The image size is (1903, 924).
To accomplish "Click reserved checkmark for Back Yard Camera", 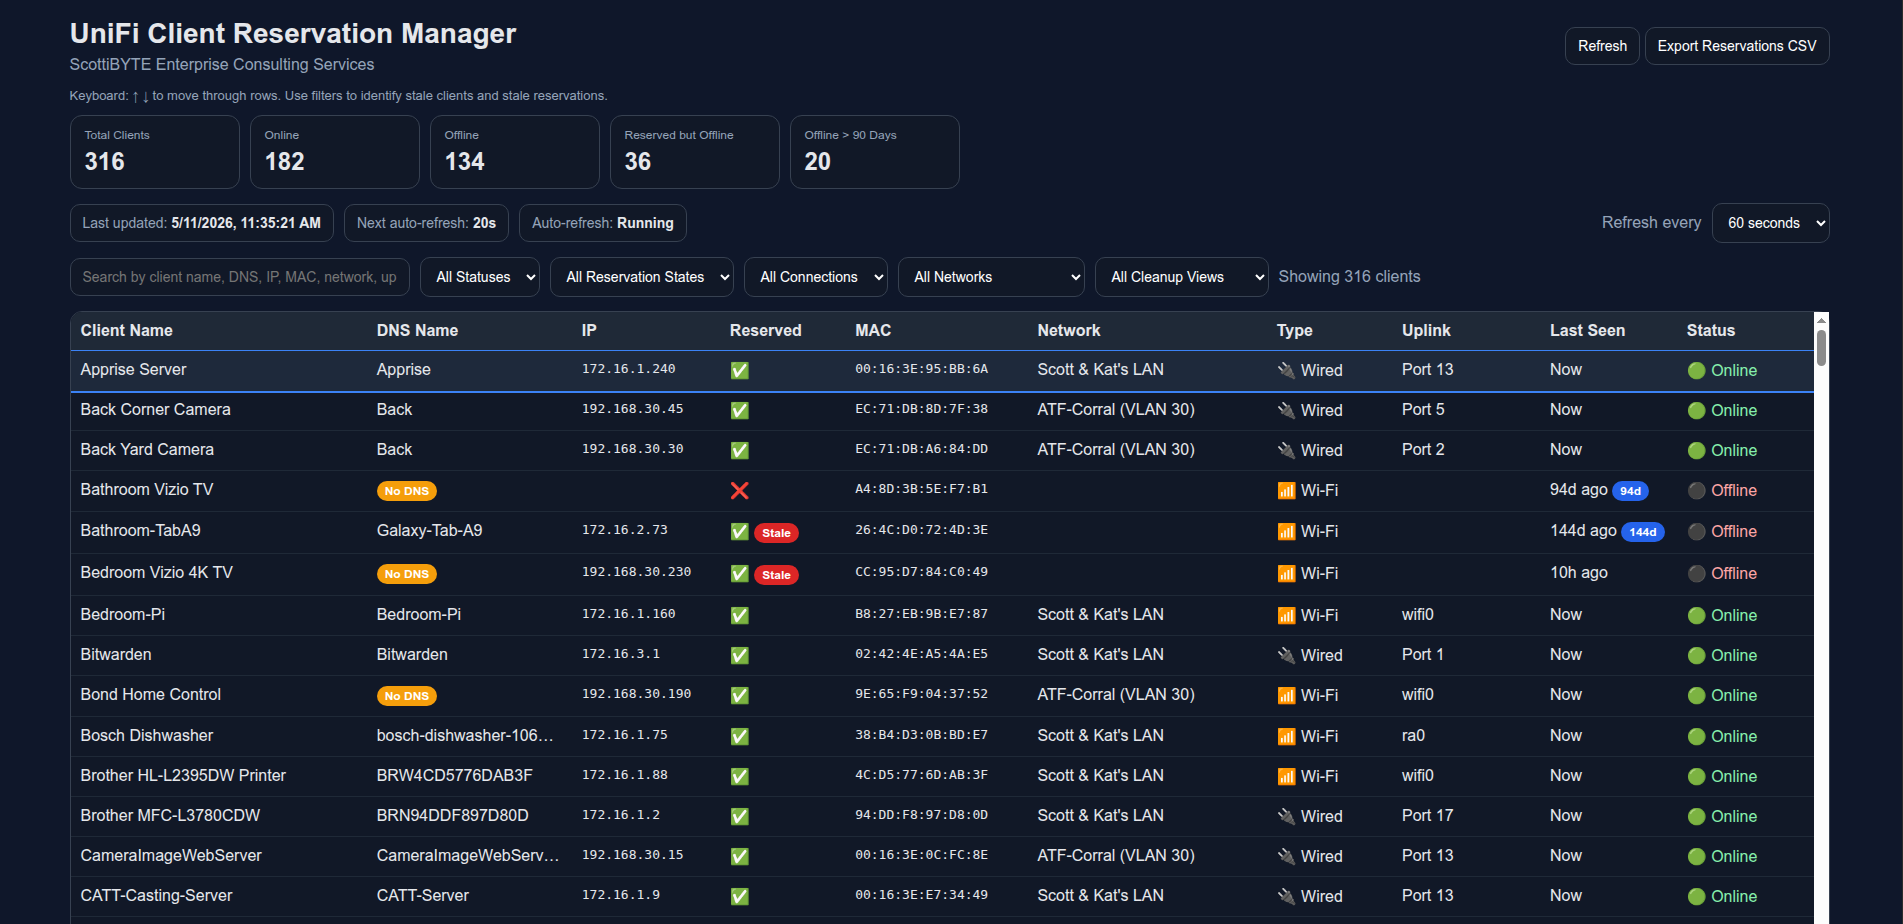I will 739,450.
